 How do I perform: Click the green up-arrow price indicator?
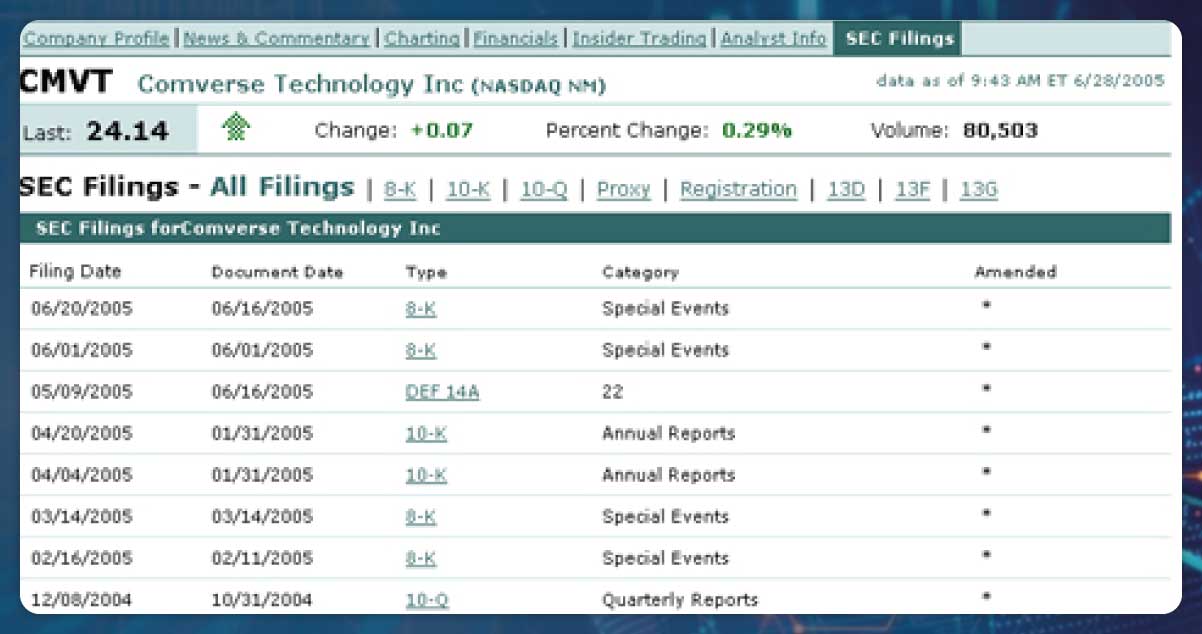pos(236,127)
